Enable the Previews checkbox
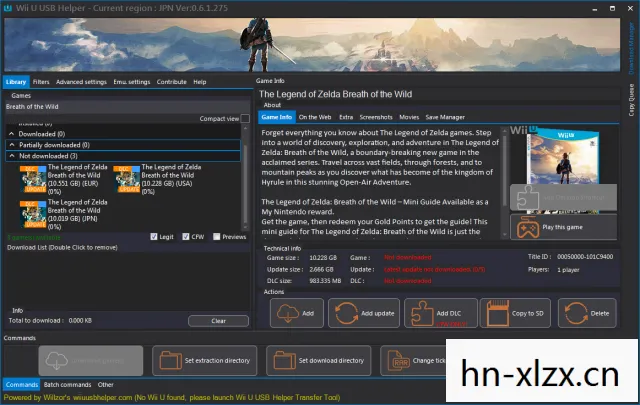Viewport: 640px width, 405px height. pyautogui.click(x=217, y=237)
